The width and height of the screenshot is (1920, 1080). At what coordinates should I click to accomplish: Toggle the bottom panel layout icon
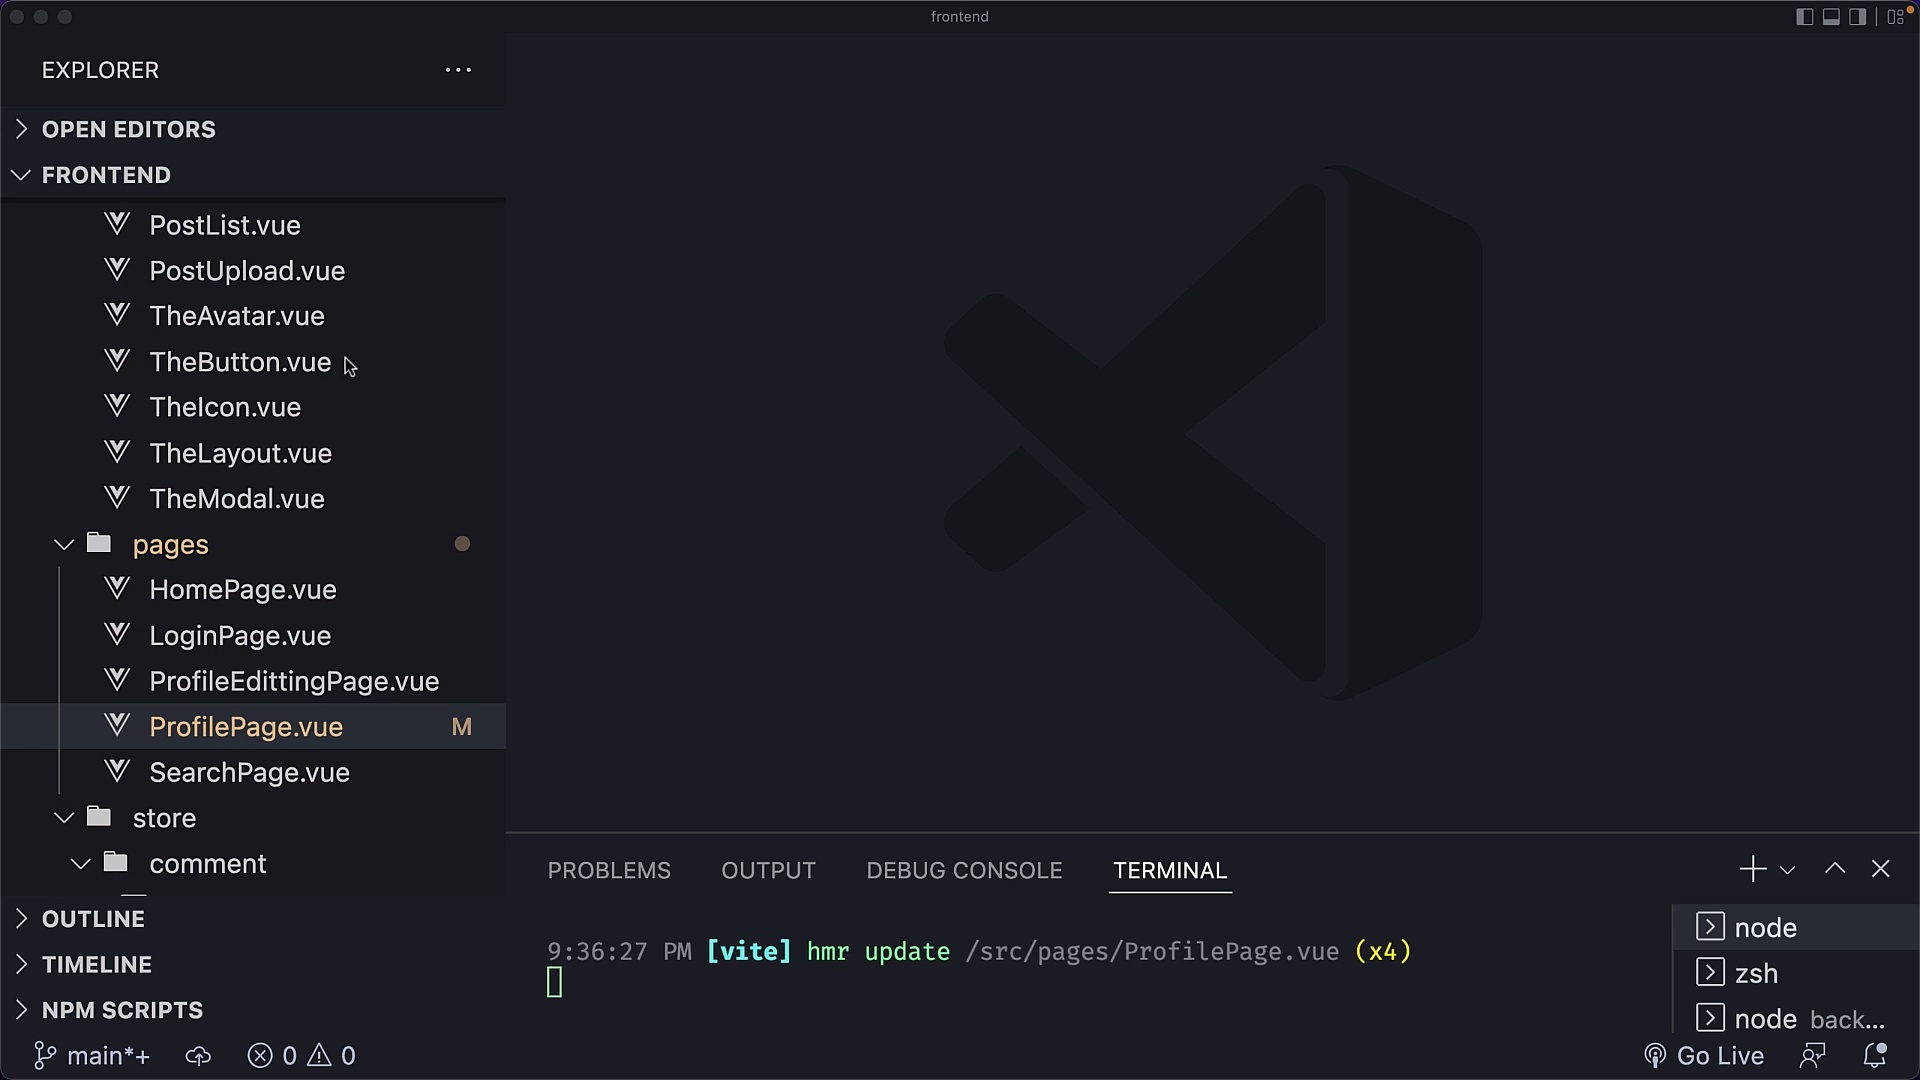click(x=1831, y=17)
